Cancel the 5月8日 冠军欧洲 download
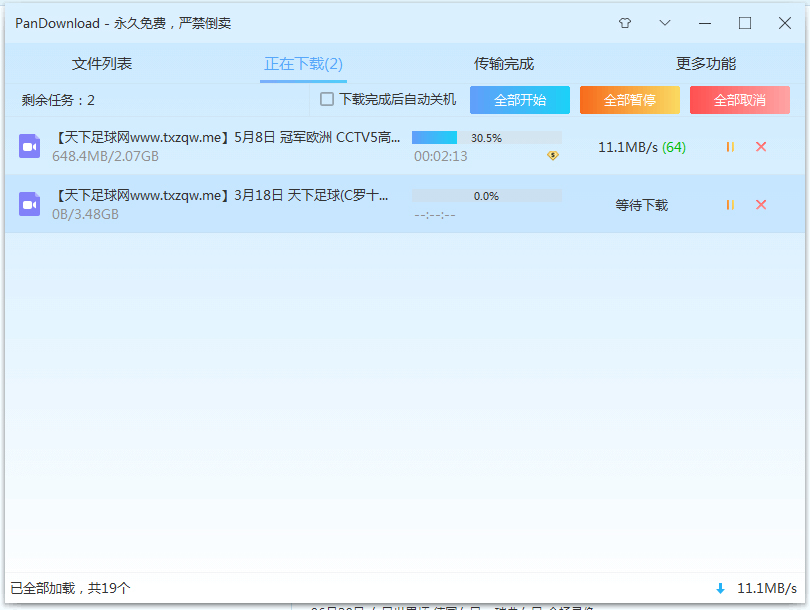Screen dimensions: 810x610 click(x=761, y=147)
